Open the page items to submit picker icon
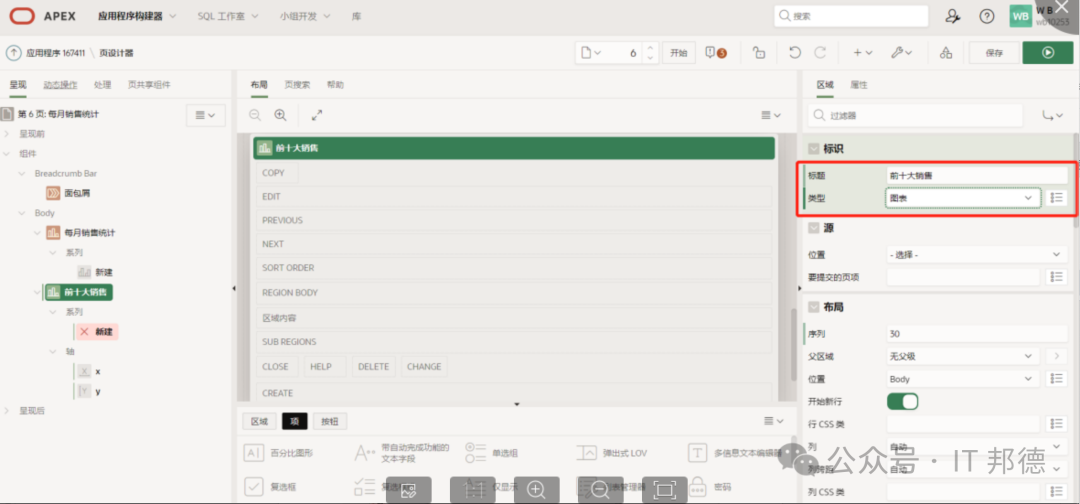The image size is (1080, 504). 1057,277
